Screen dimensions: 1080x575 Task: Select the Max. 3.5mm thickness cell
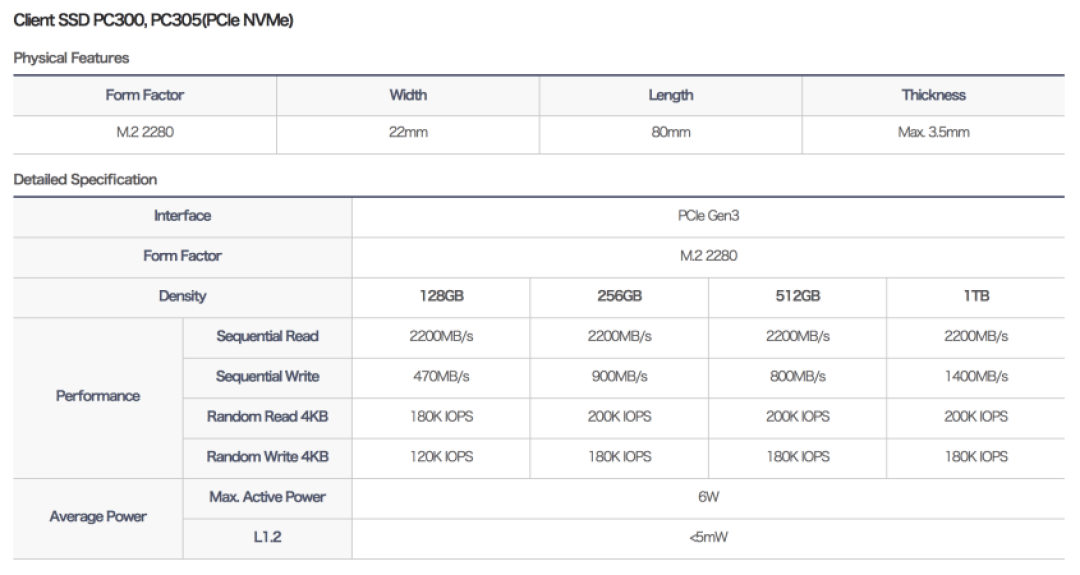[x=933, y=132]
